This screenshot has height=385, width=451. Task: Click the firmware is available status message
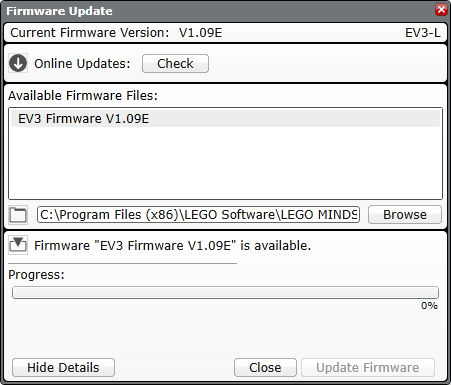tap(173, 245)
